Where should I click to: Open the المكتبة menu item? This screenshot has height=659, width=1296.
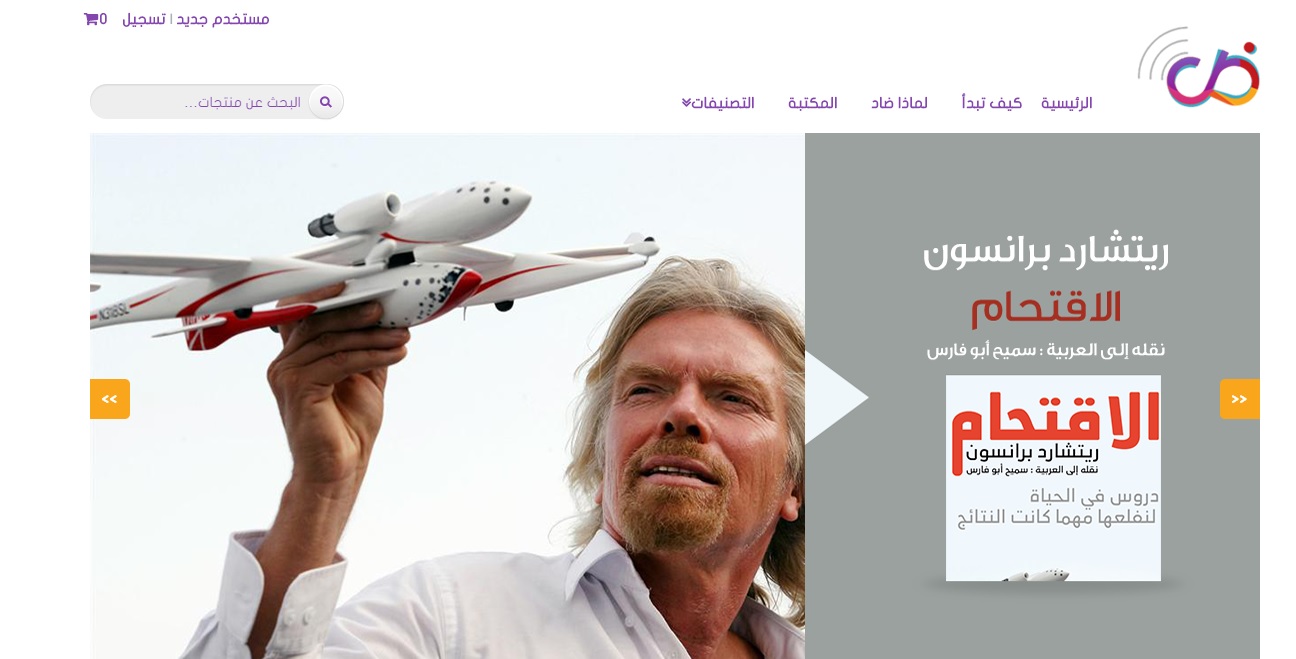[813, 103]
